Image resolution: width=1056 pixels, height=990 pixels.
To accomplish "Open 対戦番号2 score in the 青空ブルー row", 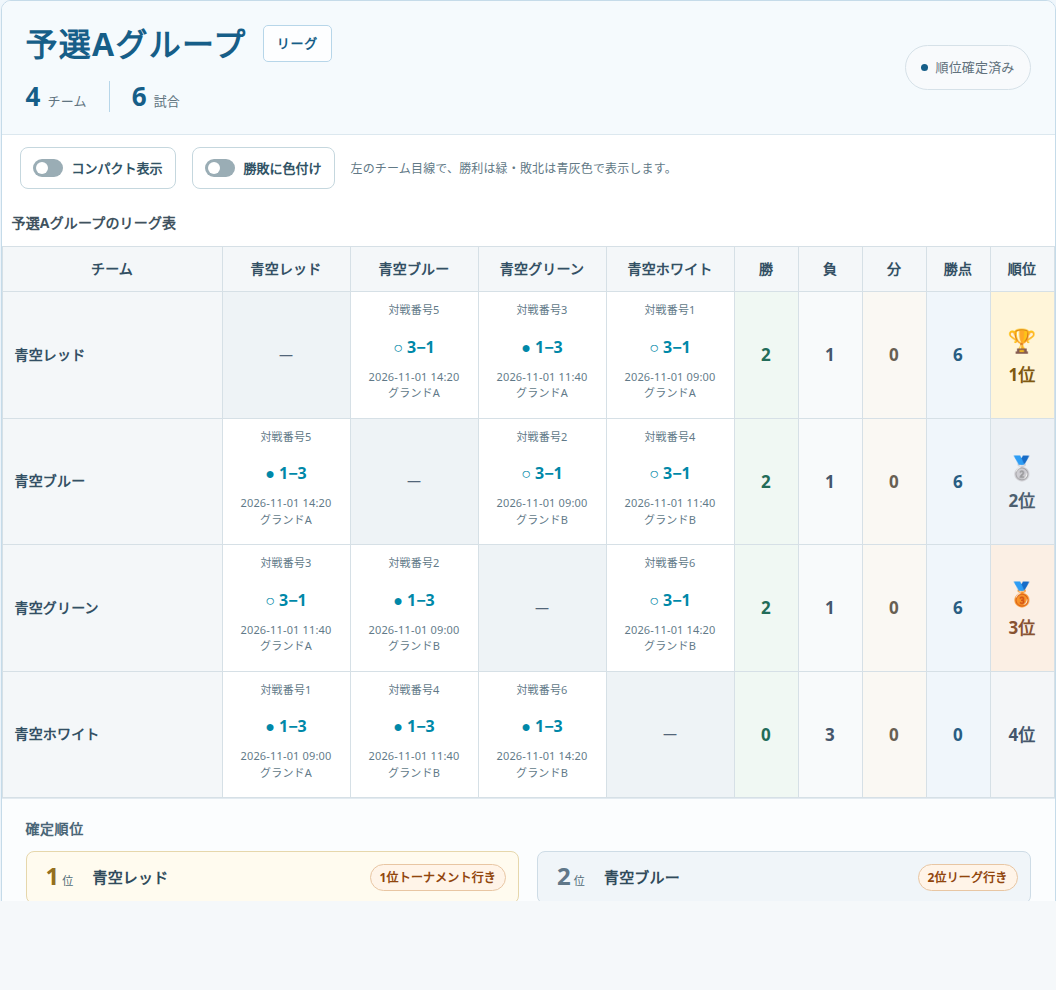I will coord(542,474).
